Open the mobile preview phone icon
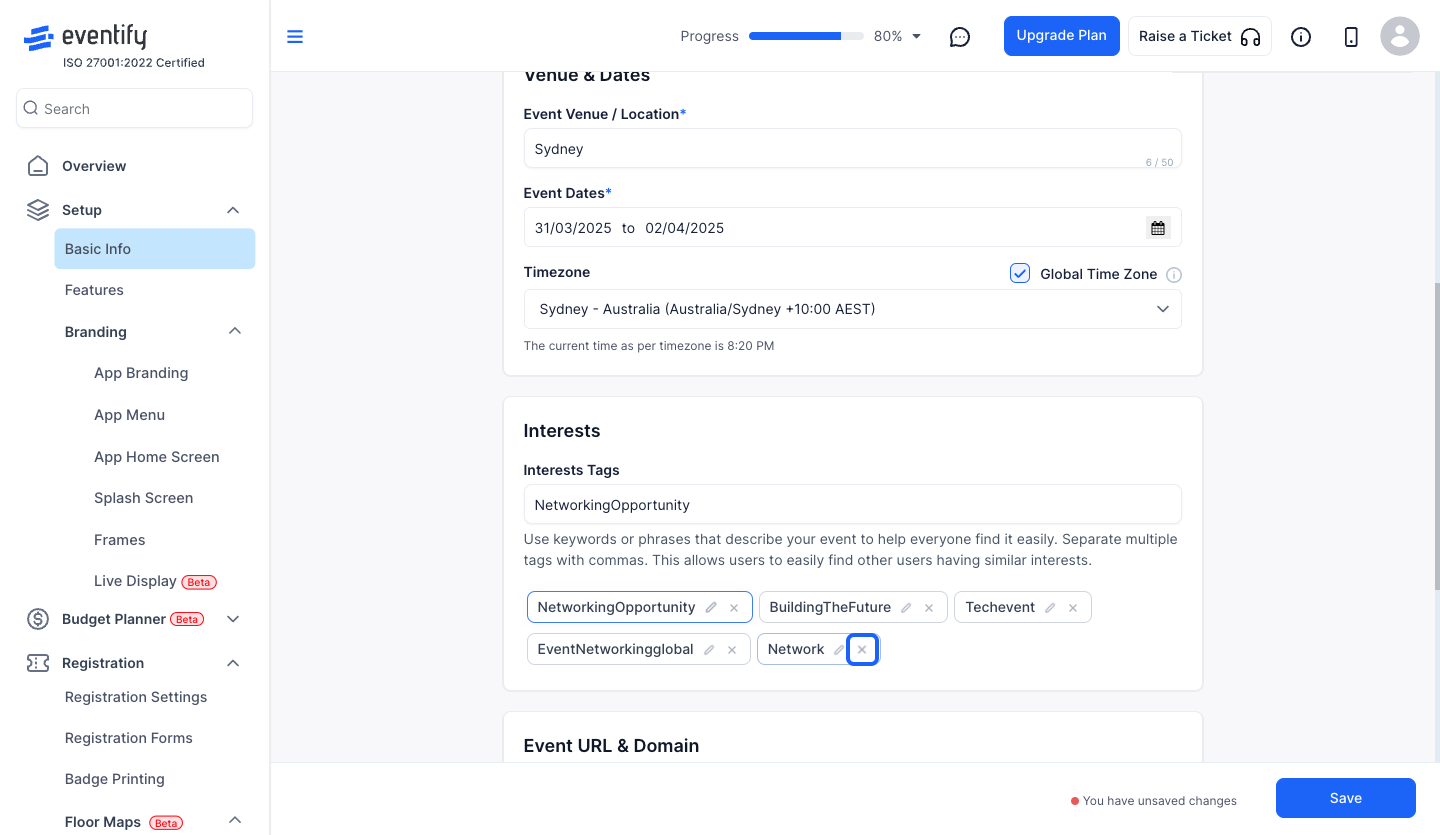Viewport: 1440px width, 835px height. (1351, 37)
